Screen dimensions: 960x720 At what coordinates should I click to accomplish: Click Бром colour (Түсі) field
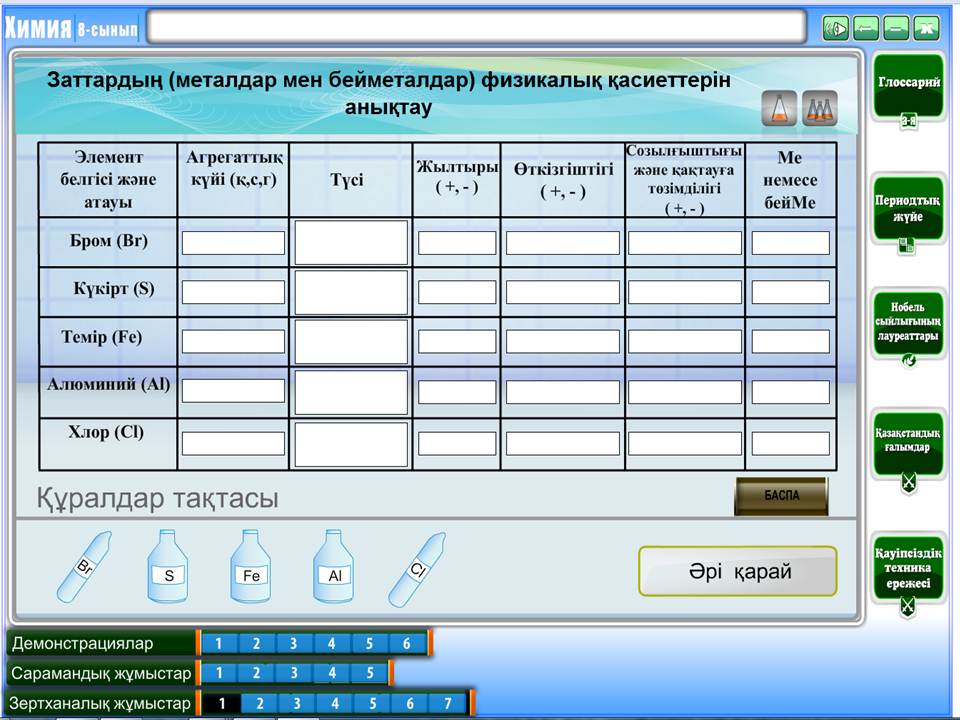[351, 242]
